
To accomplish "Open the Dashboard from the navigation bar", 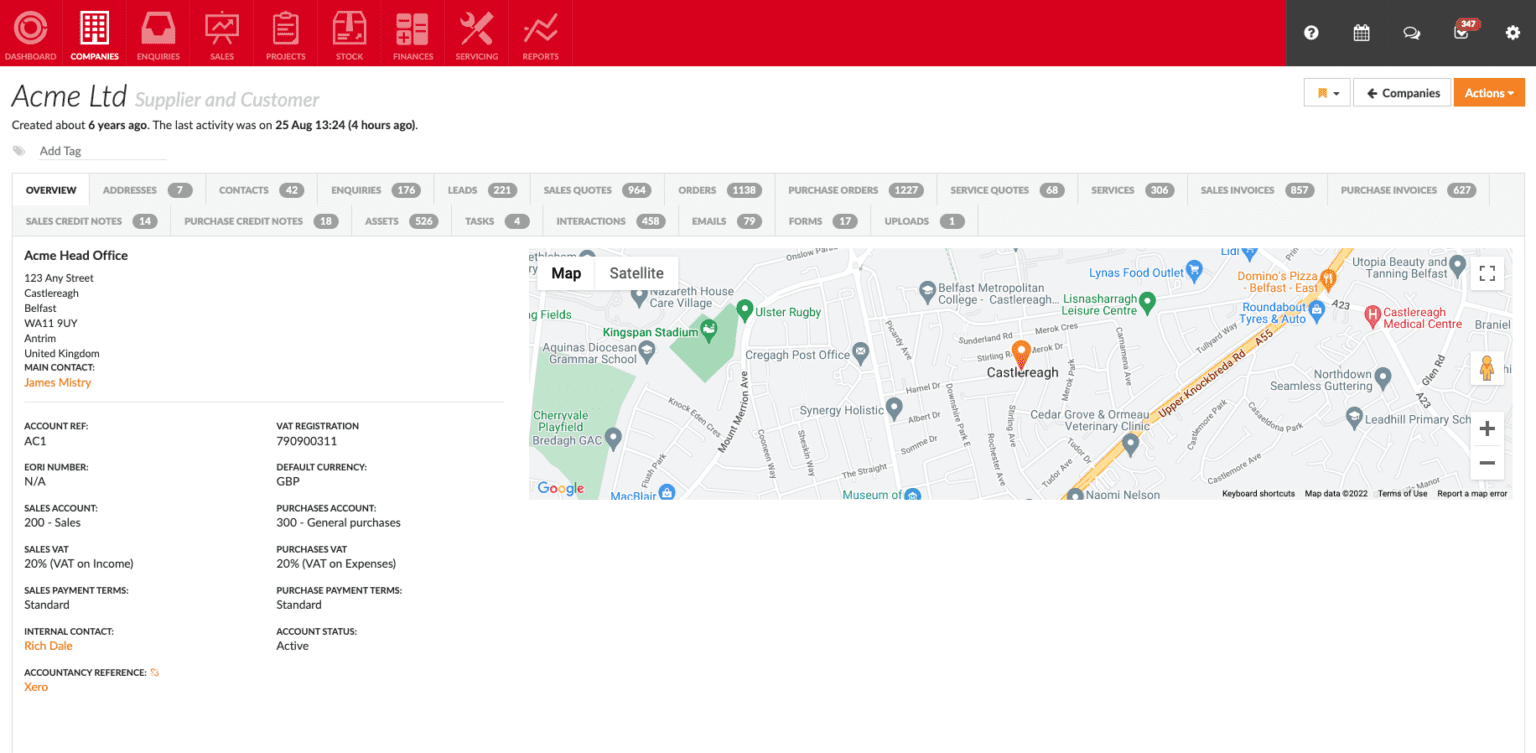I will (x=30, y=33).
